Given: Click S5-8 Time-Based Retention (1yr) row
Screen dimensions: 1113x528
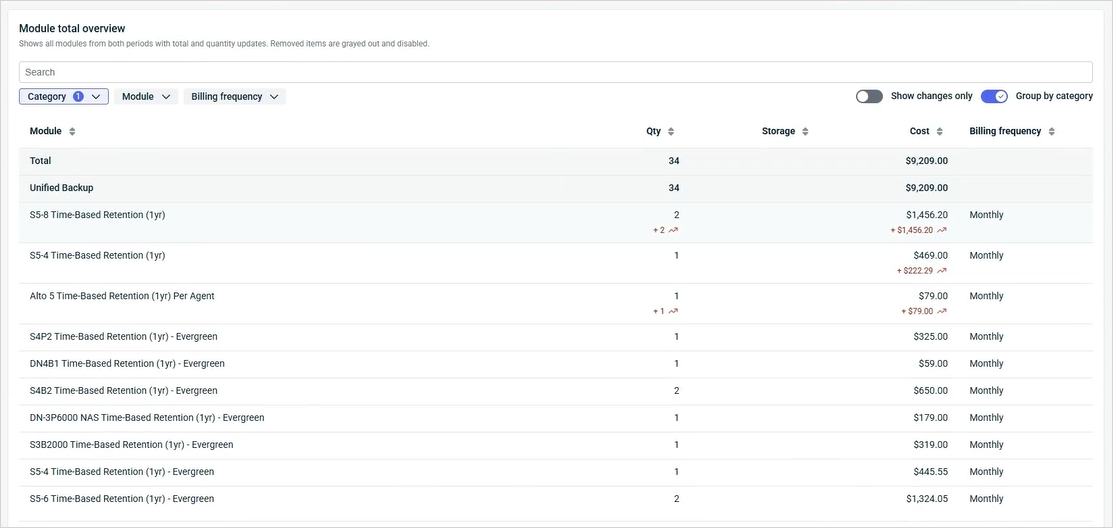Looking at the screenshot, I should [x=97, y=215].
